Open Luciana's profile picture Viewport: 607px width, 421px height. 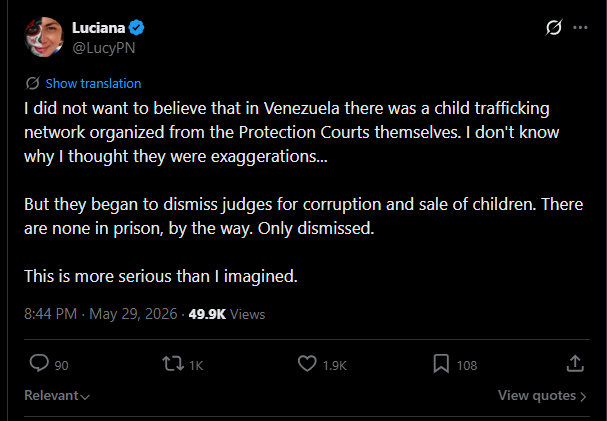click(x=44, y=37)
